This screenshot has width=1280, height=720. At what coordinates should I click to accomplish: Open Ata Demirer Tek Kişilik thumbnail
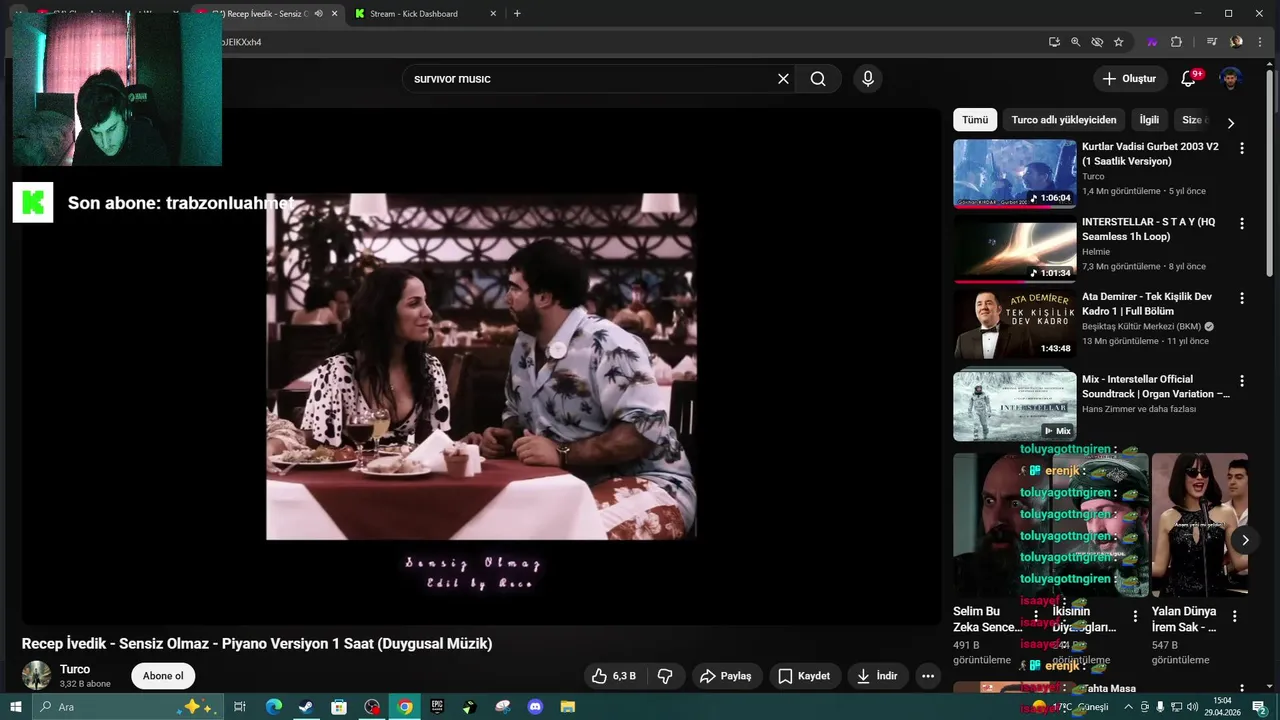tap(1014, 324)
